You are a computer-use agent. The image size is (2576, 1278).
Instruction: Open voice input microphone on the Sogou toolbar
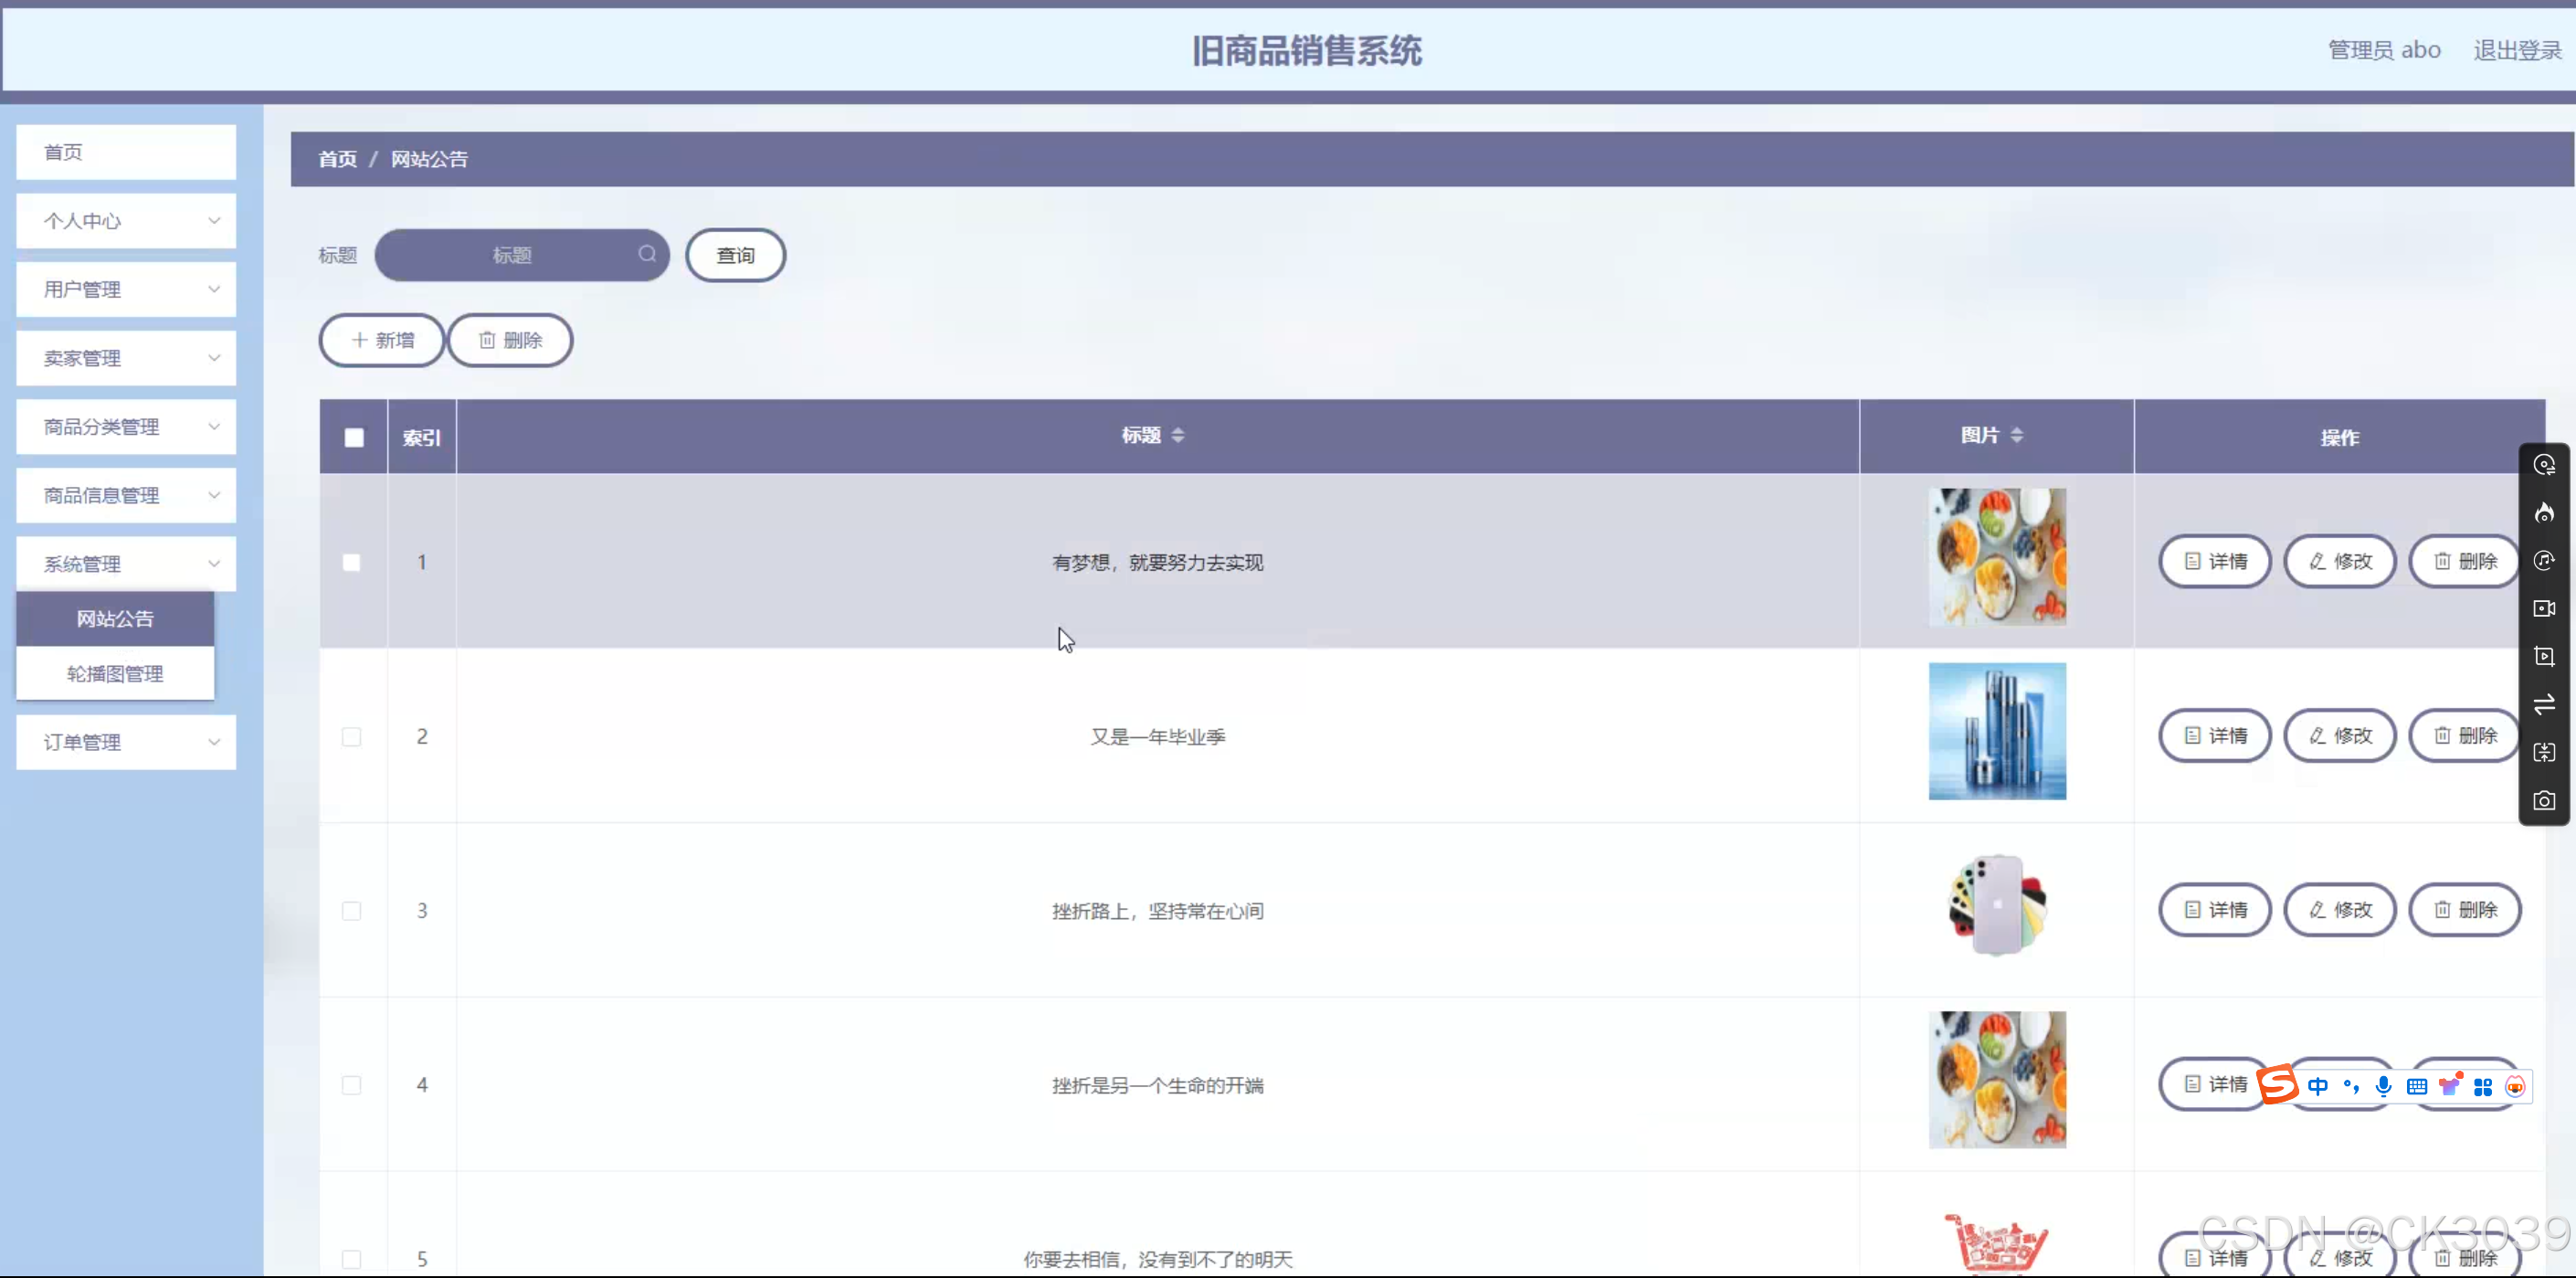(2384, 1086)
